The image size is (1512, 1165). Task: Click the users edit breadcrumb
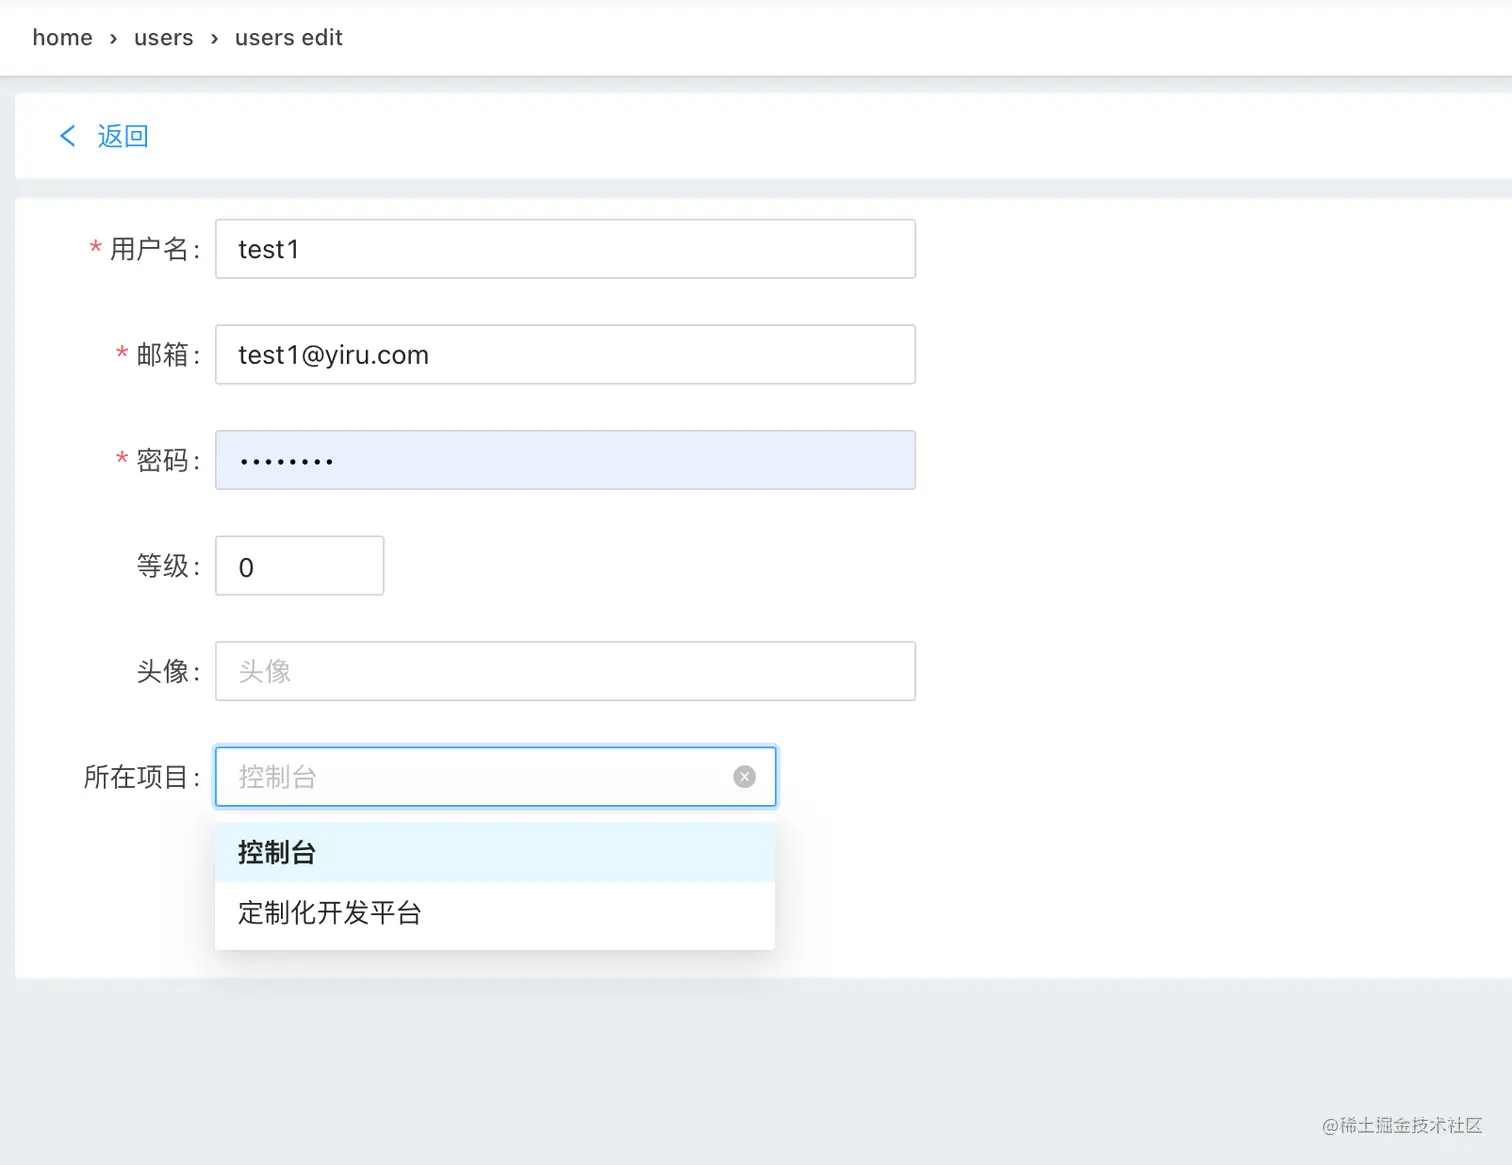[x=288, y=38]
